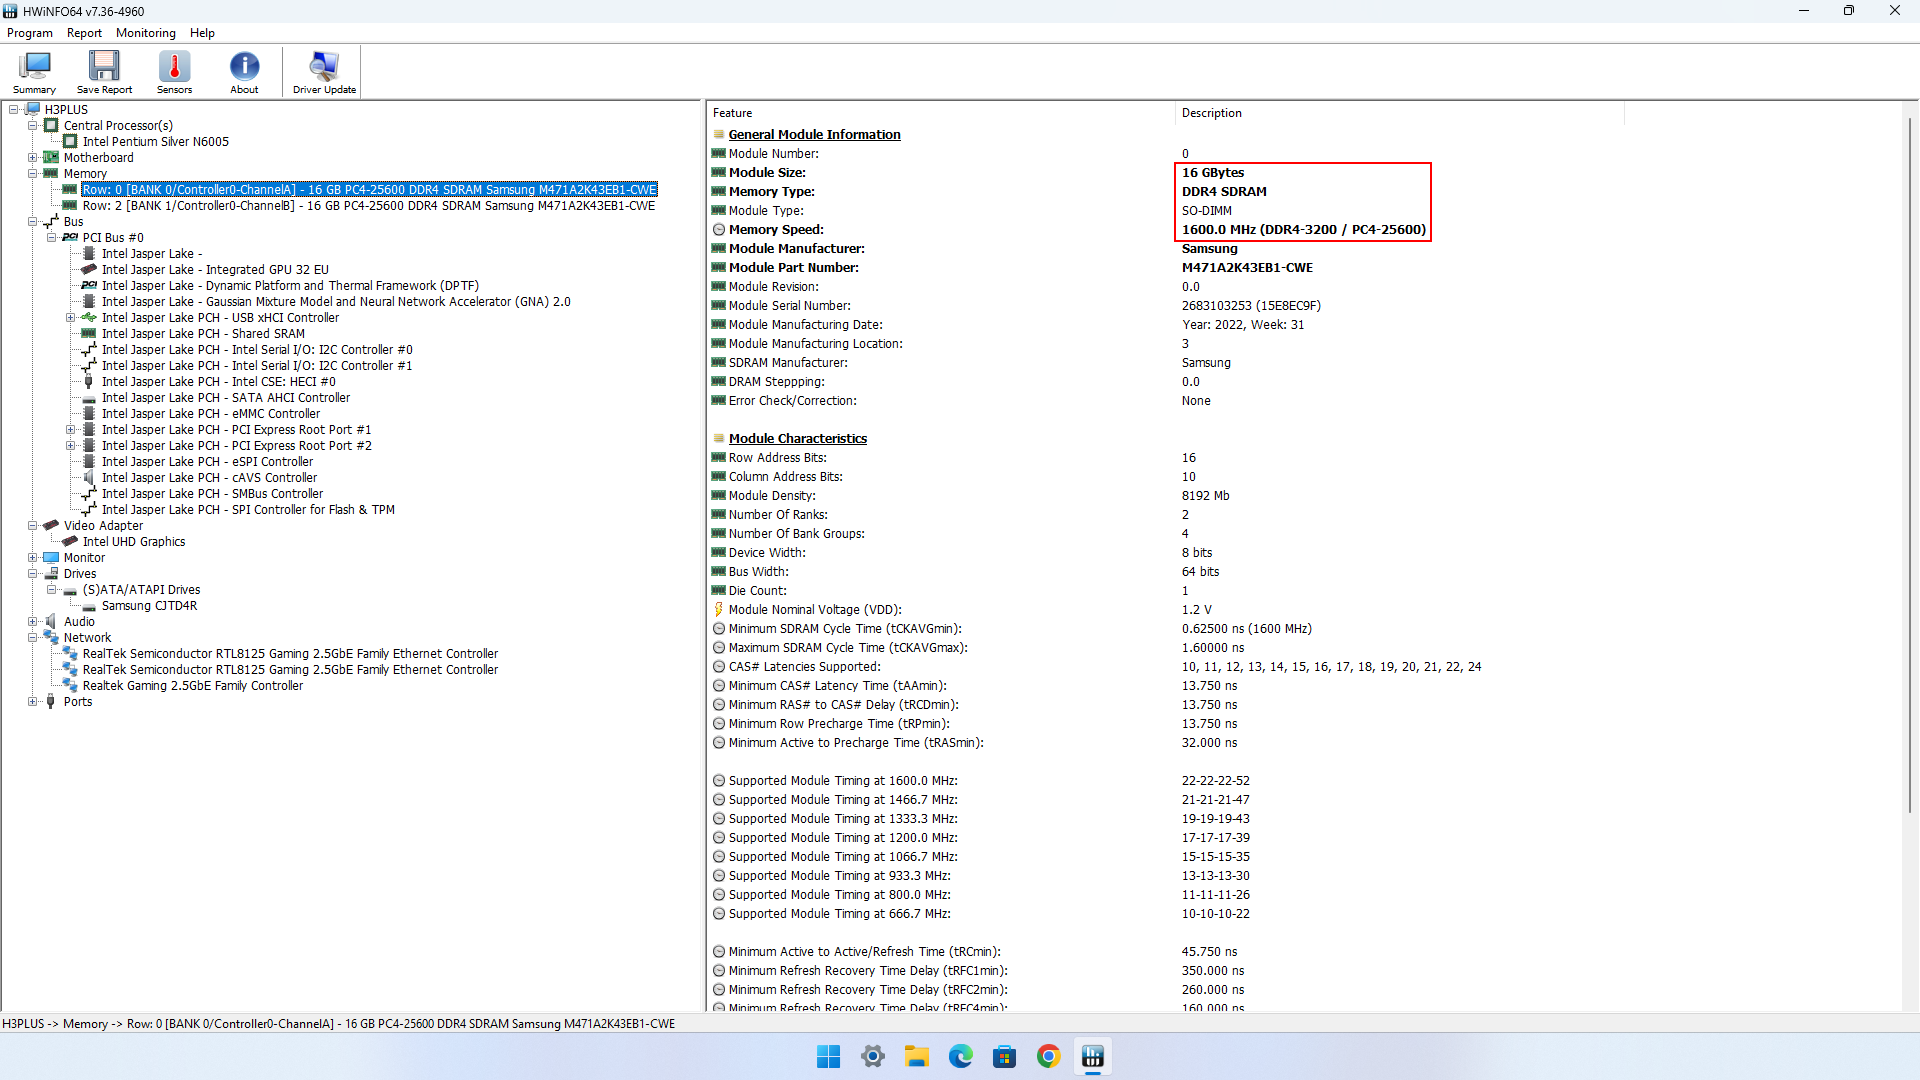Viewport: 1920px width, 1080px height.
Task: Select the Video Adapter node
Action: click(103, 526)
